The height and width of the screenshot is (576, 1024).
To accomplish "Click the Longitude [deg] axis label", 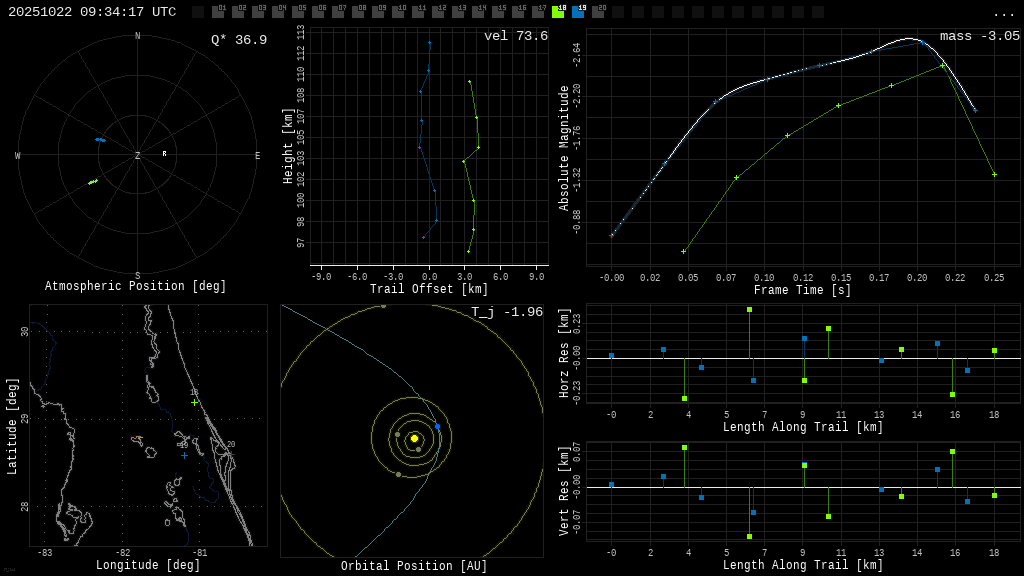I will tap(148, 564).
